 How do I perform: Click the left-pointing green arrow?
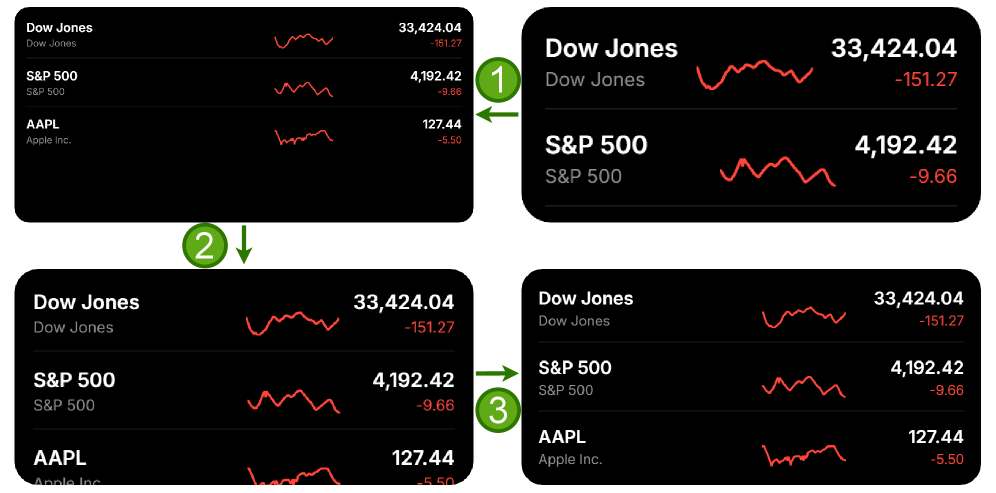tap(497, 115)
